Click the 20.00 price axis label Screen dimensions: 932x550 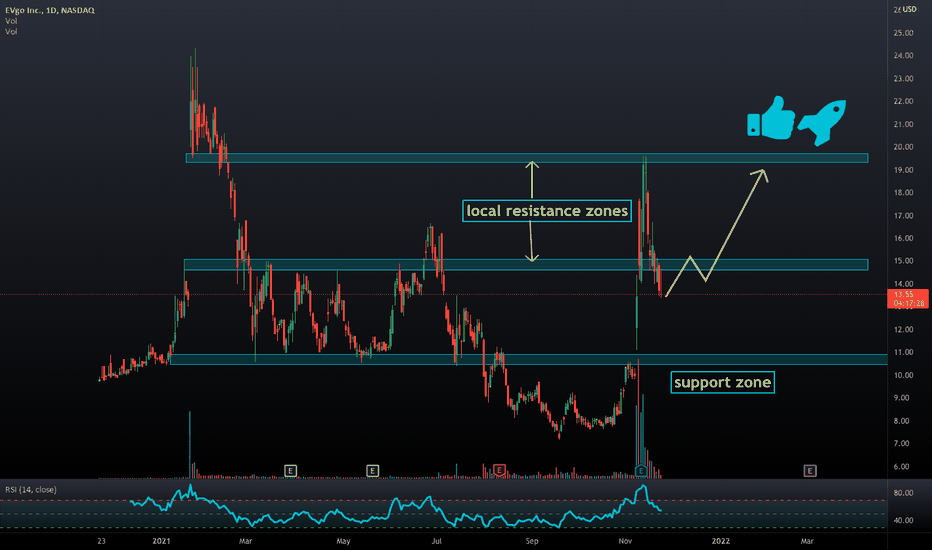[x=903, y=147]
